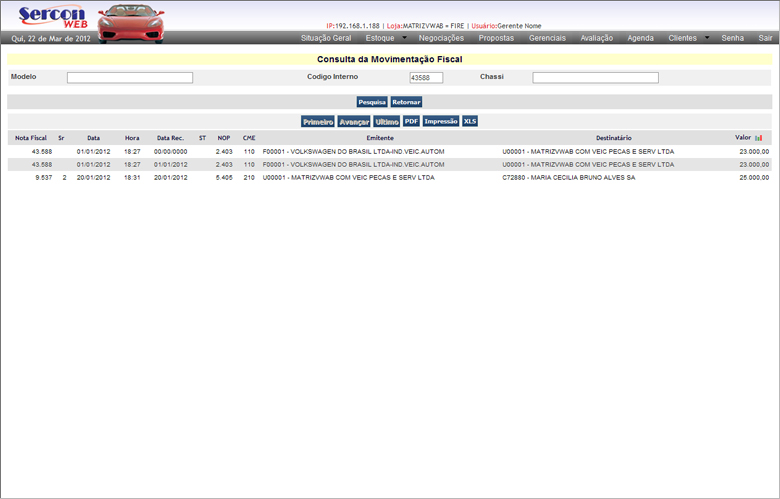Export results with the PDF button
Screen dimensions: 780x499
(411, 121)
